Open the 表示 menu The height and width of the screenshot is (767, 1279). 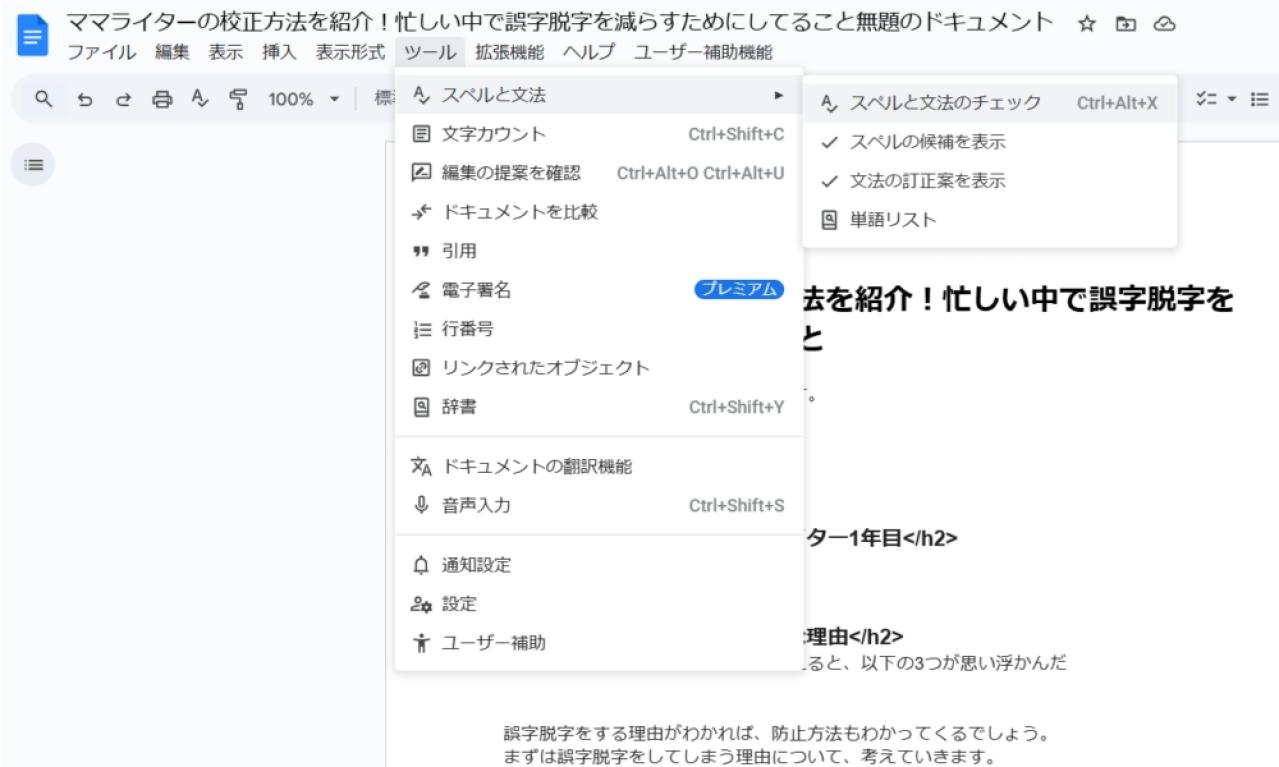point(226,52)
